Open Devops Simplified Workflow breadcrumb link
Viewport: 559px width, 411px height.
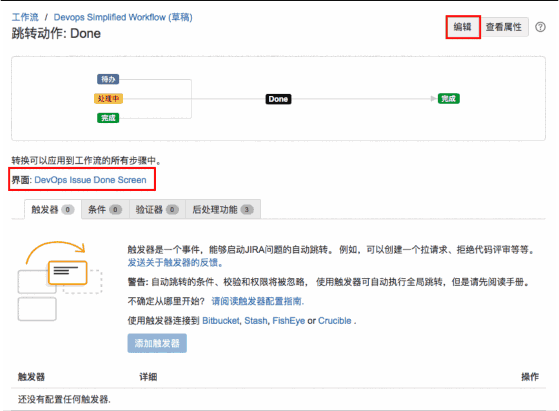click(x=123, y=17)
